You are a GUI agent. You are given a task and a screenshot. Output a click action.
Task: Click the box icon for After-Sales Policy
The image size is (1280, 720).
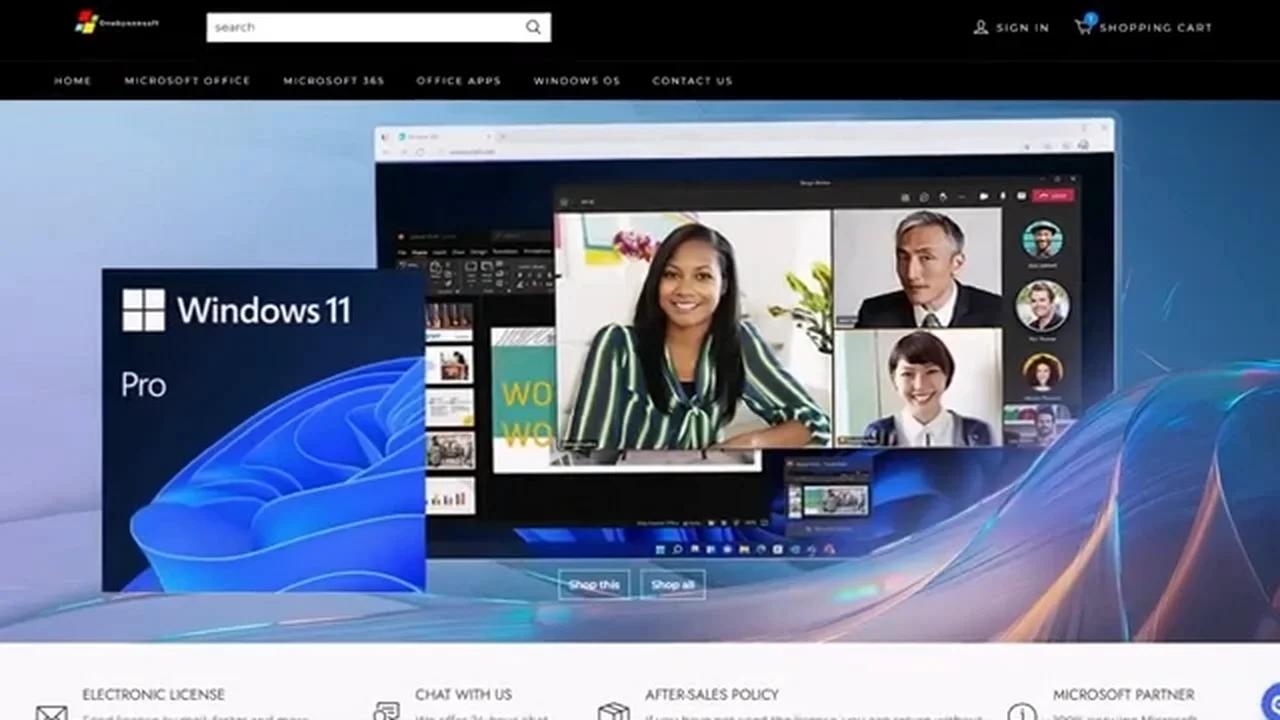coord(613,711)
